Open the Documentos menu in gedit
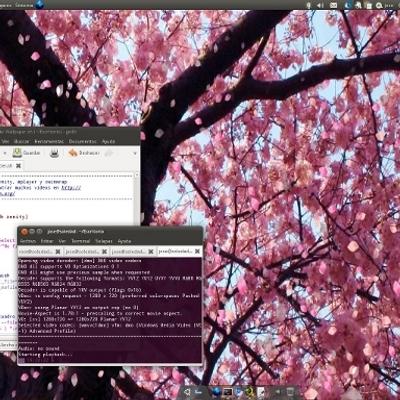400x400 pixels. point(83,141)
